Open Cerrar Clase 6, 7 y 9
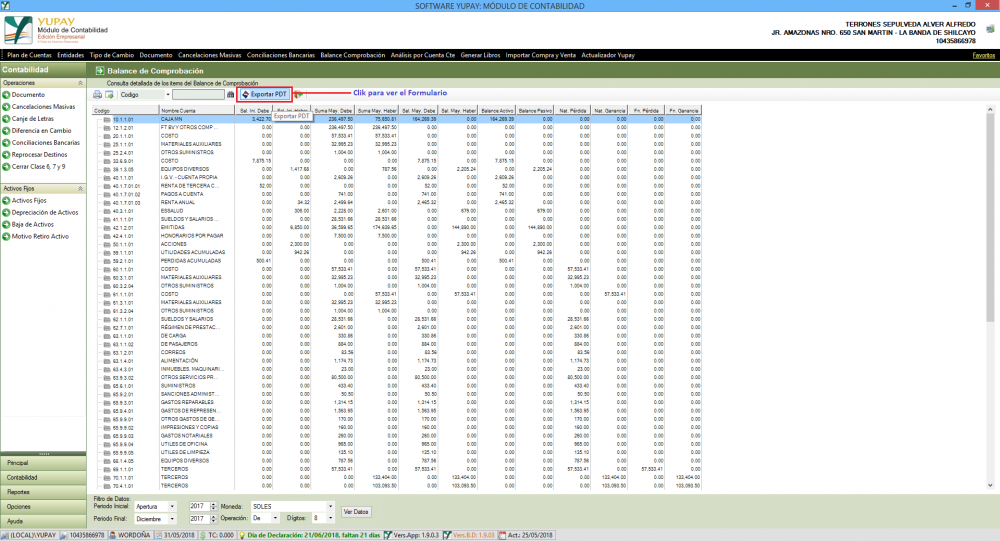The height and width of the screenshot is (541, 1000). (x=34, y=167)
